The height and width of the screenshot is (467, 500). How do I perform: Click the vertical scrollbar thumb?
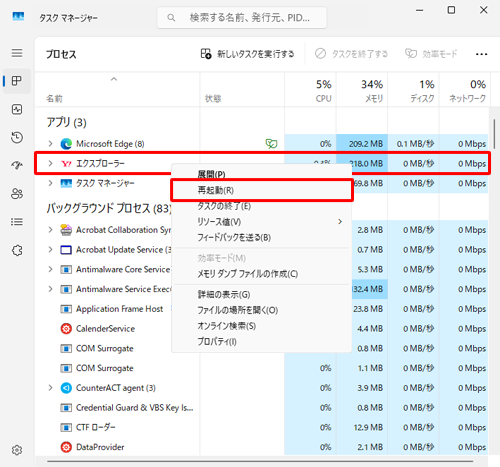(494, 134)
